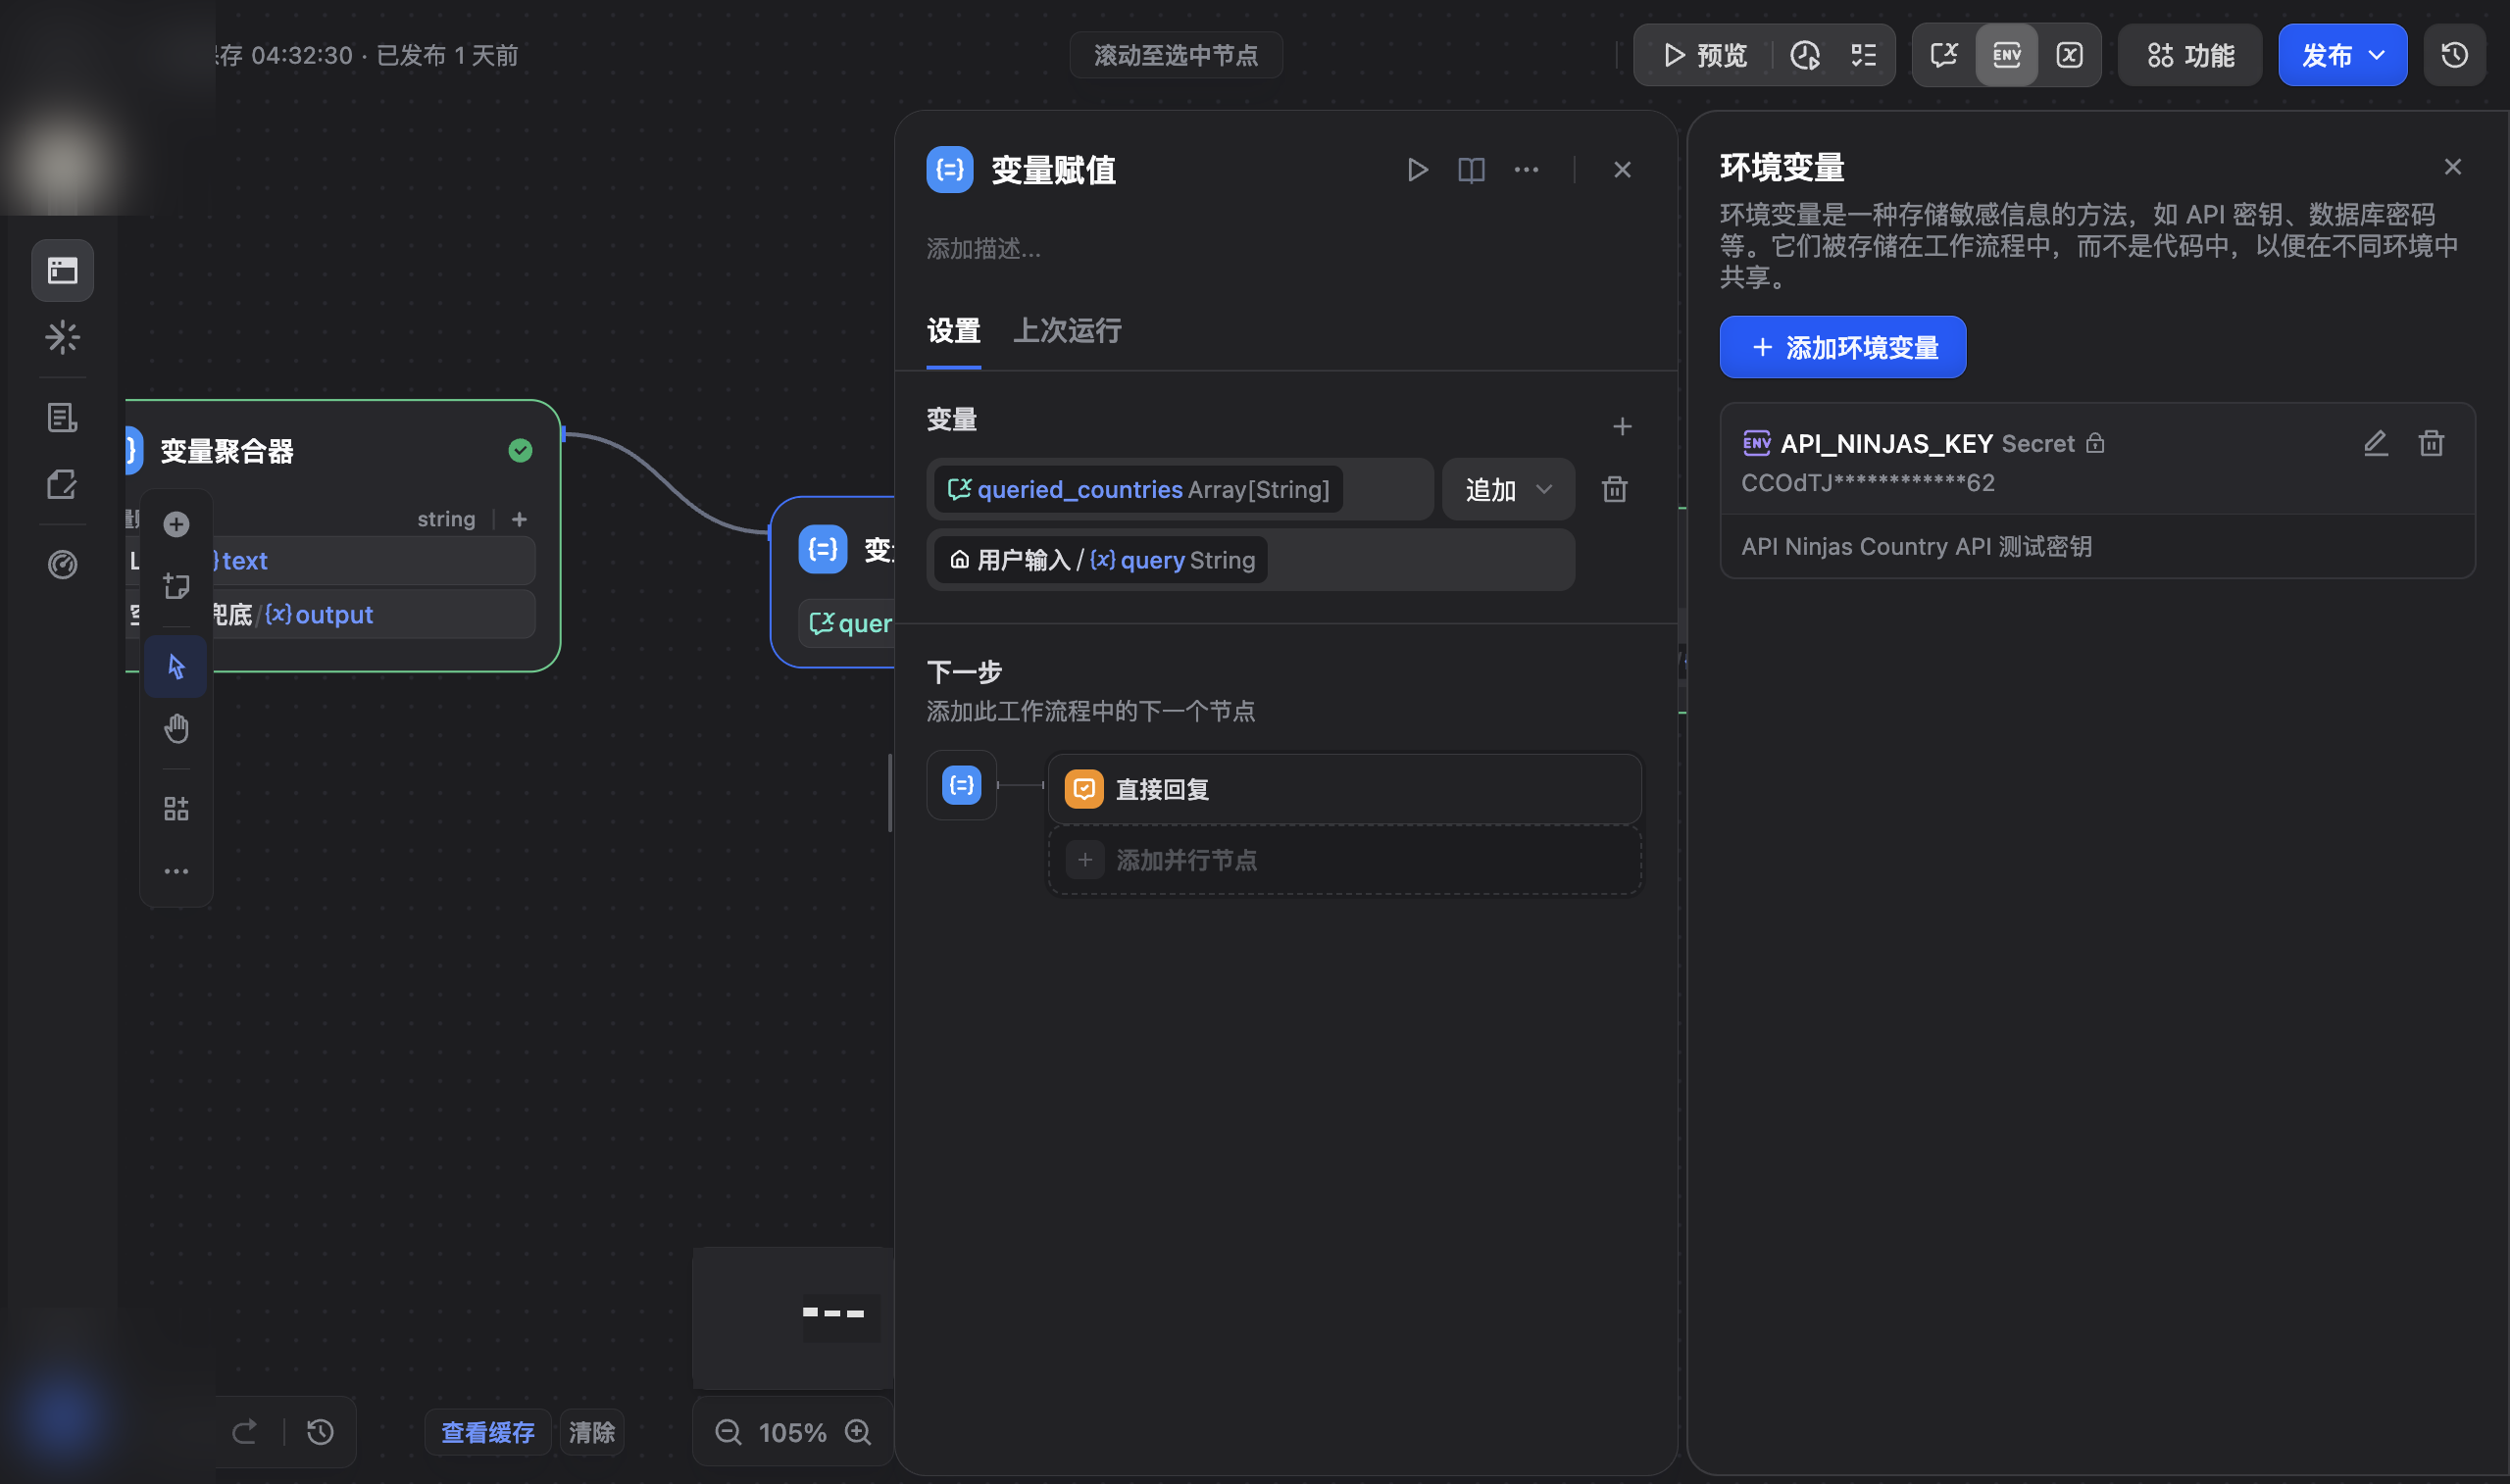Screen dimensions: 2510x1484
Task: Add a new variable with the plus icon
Action: [1622, 427]
